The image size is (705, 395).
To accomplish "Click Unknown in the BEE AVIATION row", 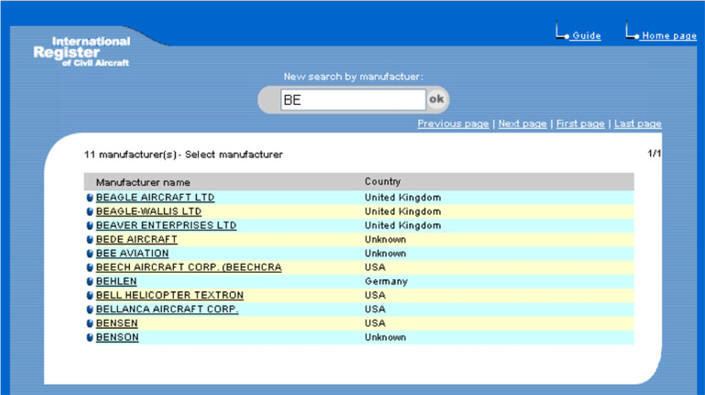I will coord(385,253).
